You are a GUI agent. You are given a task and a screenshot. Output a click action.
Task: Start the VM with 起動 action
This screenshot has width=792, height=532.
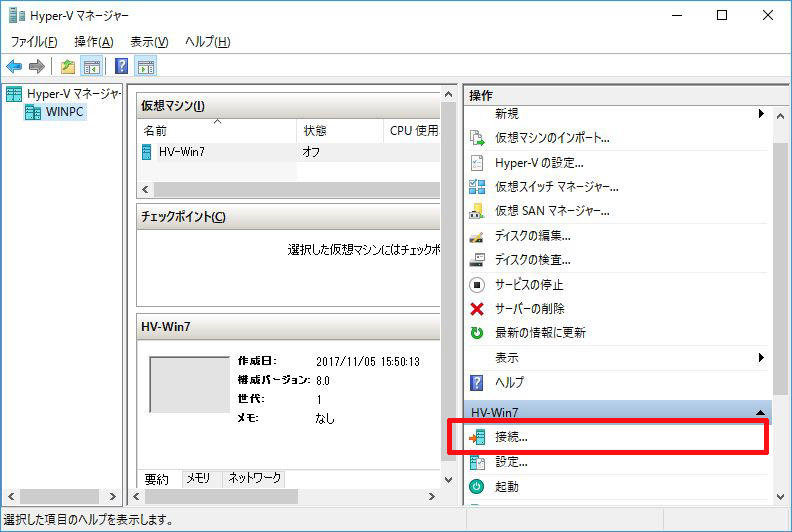507,487
